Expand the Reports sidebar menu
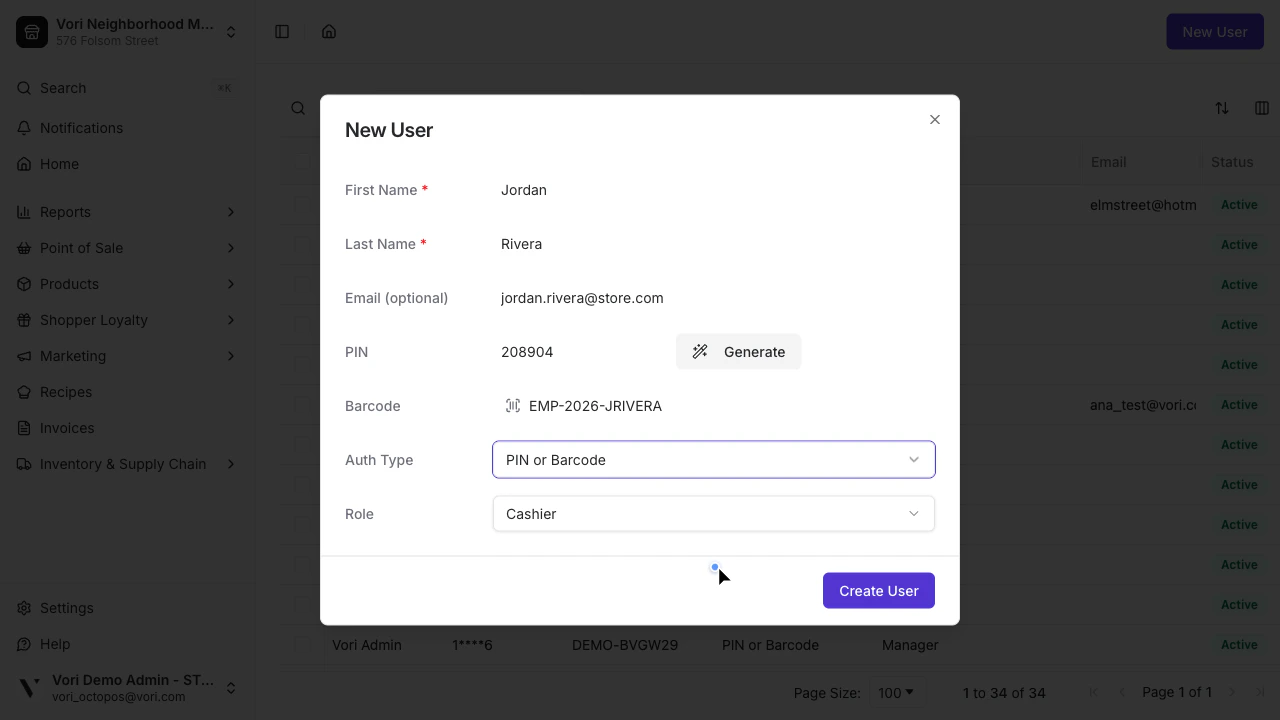1280x720 pixels. tap(66, 212)
